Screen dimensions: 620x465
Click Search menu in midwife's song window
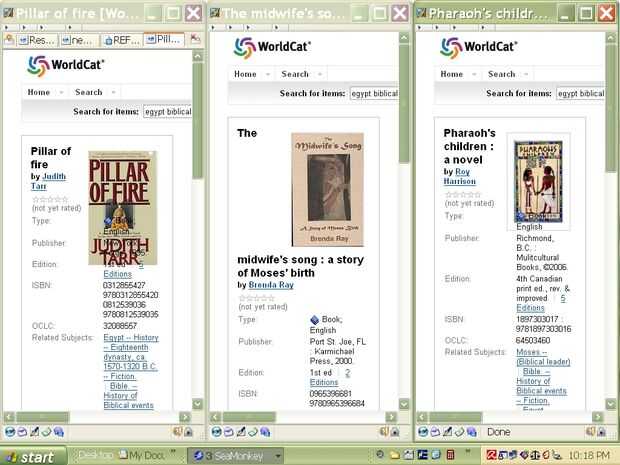point(295,74)
